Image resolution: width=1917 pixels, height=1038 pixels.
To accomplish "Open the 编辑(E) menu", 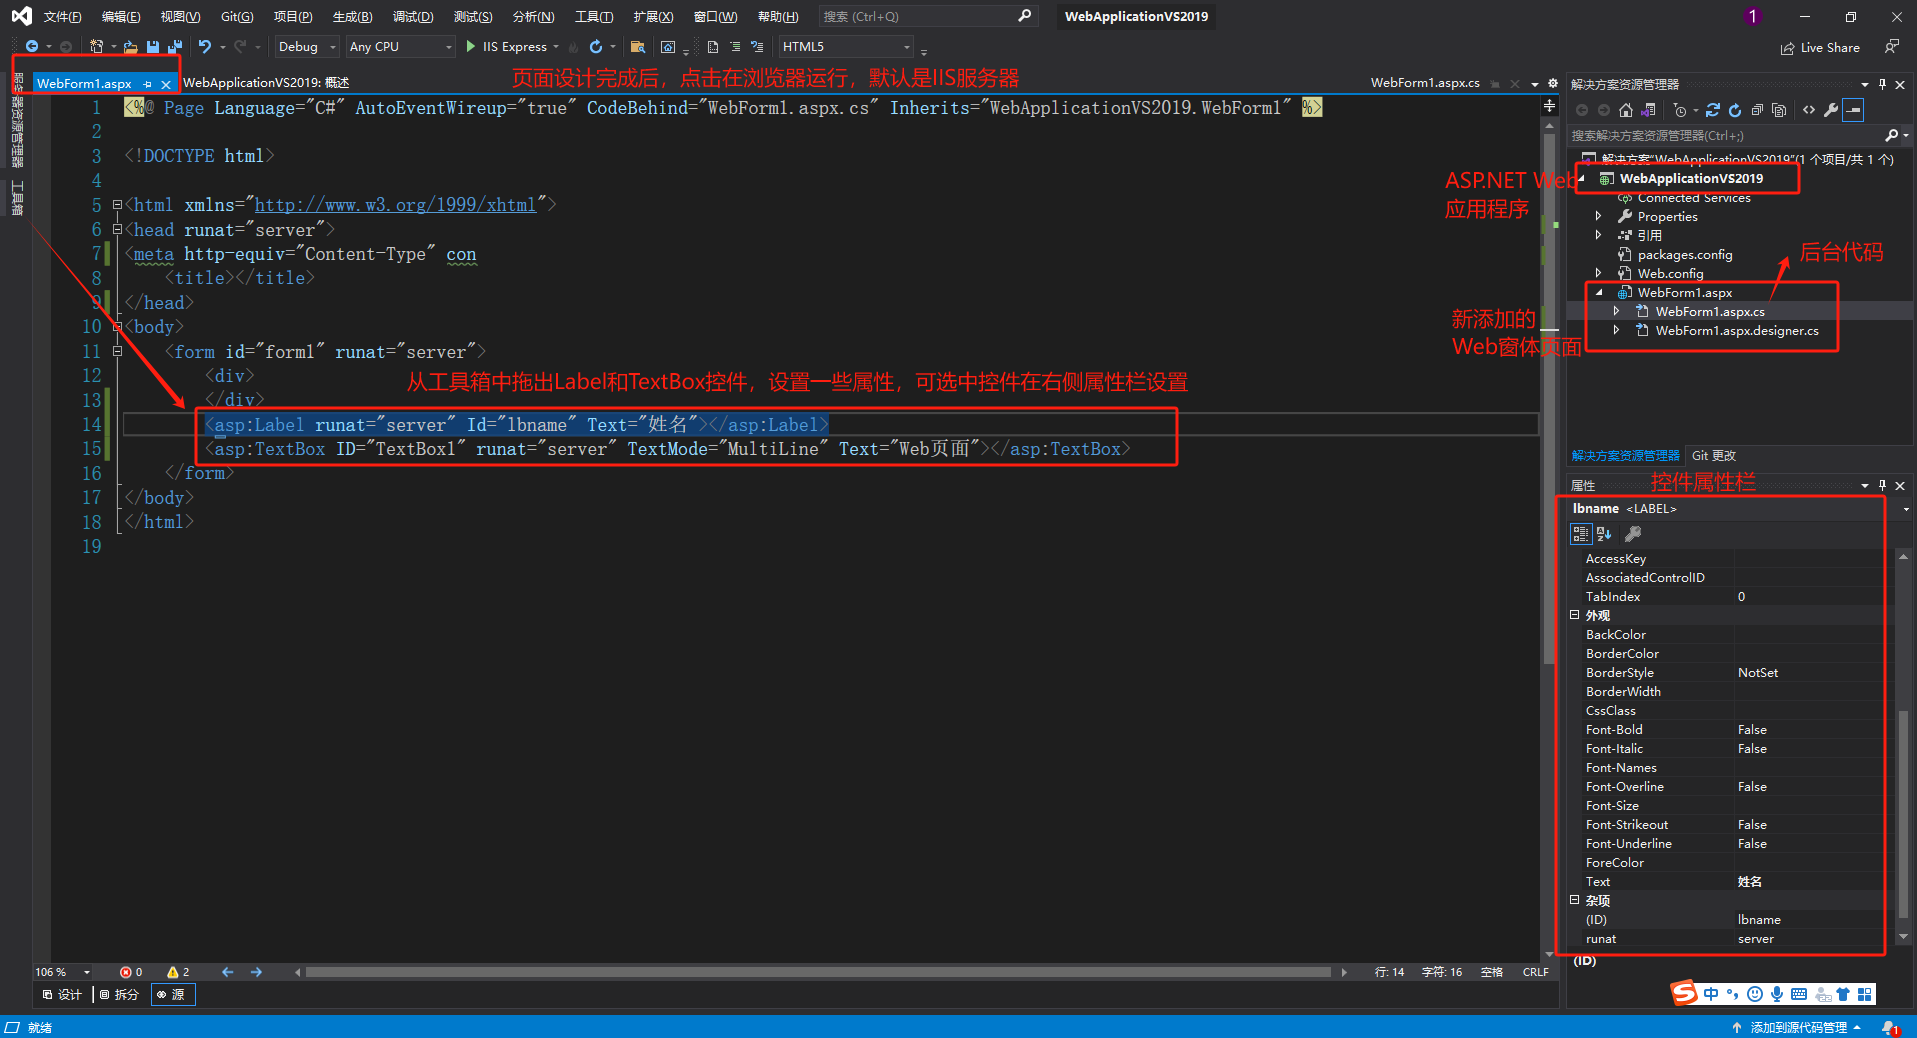I will click(121, 17).
